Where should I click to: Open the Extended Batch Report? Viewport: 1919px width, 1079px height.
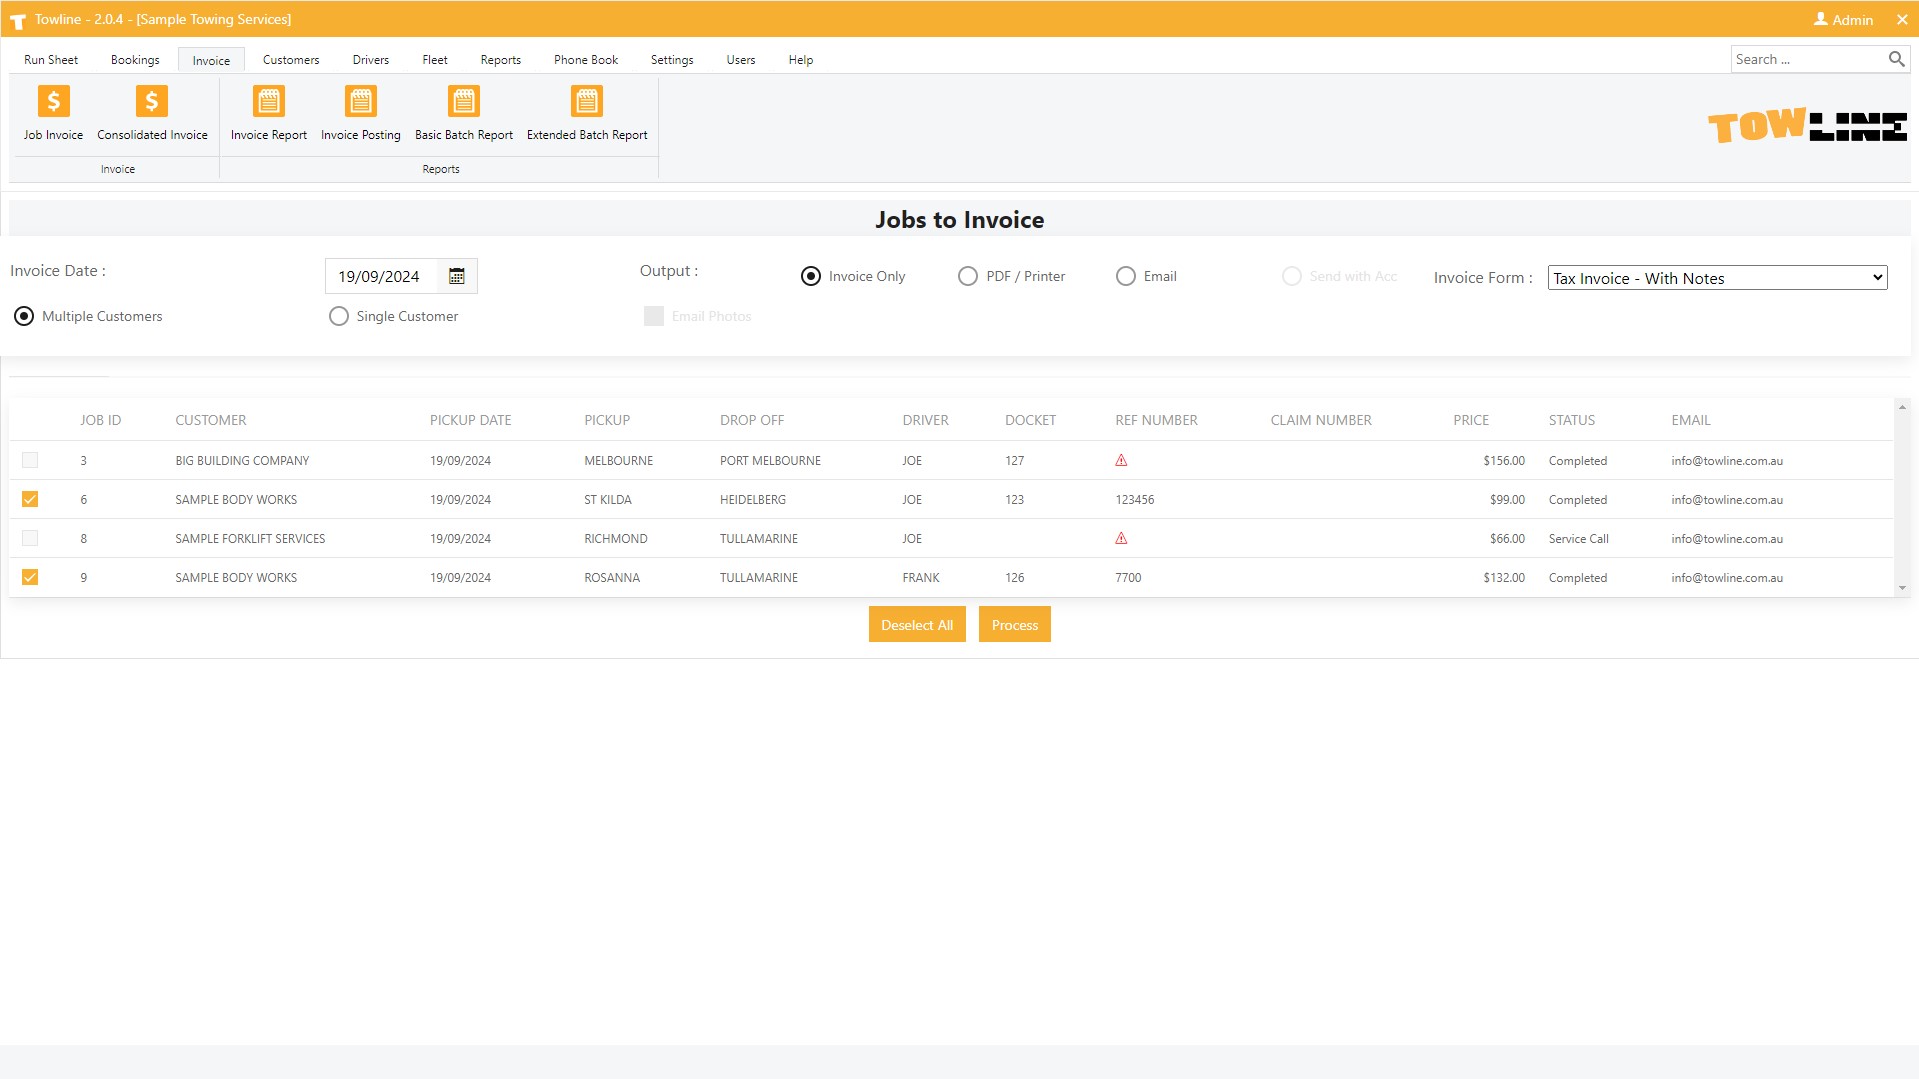pos(586,113)
